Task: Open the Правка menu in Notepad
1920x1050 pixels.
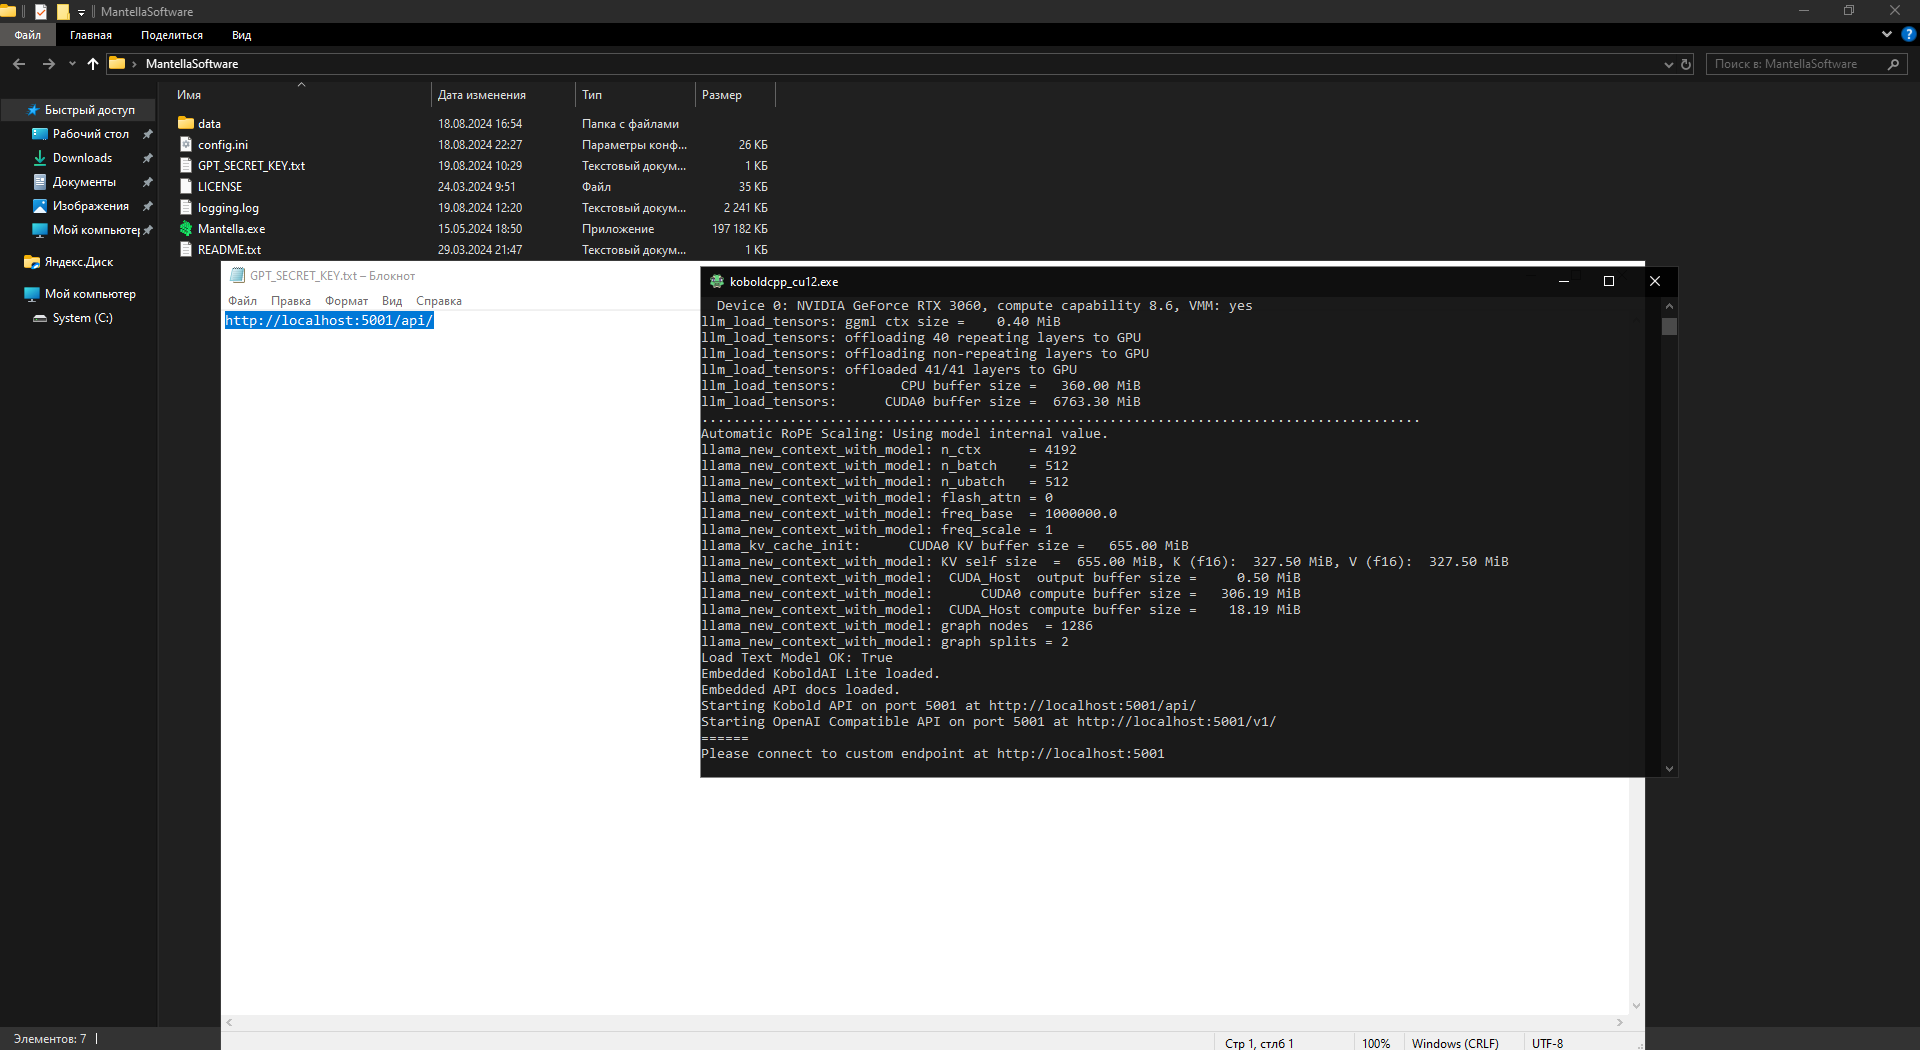Action: pyautogui.click(x=290, y=301)
